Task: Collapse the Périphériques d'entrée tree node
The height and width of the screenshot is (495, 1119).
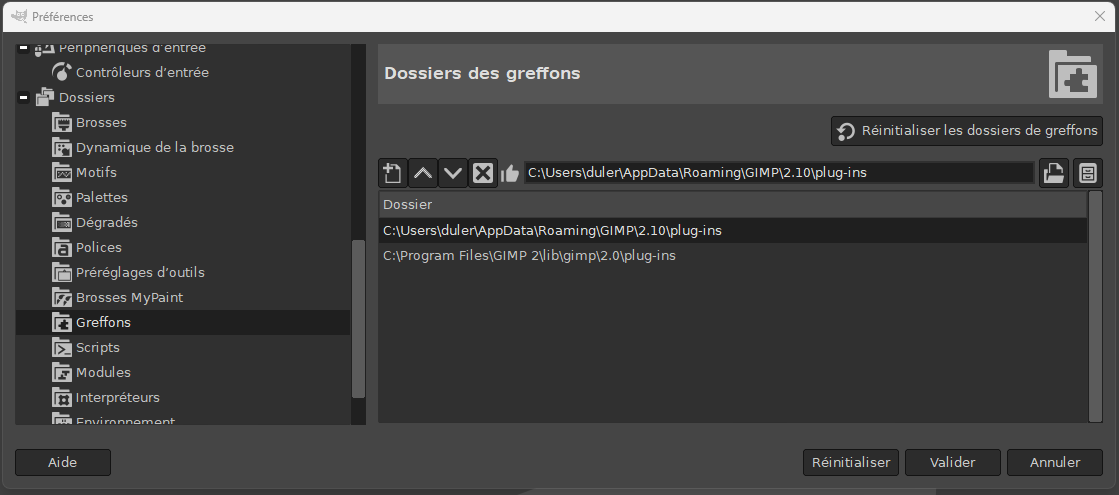Action: pyautogui.click(x=24, y=48)
